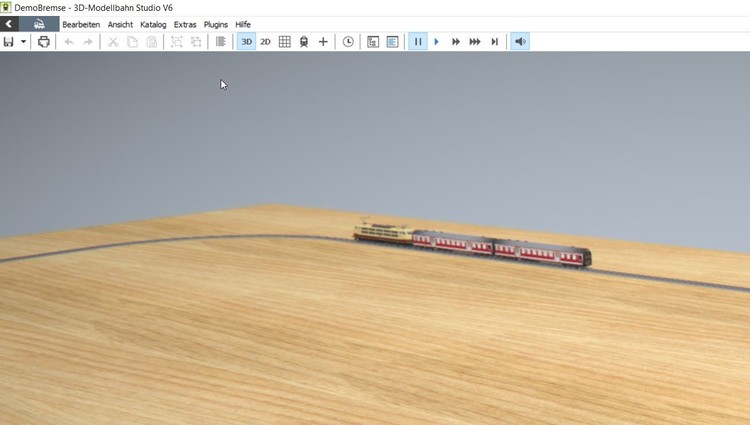Open the clock time settings icon

348,42
